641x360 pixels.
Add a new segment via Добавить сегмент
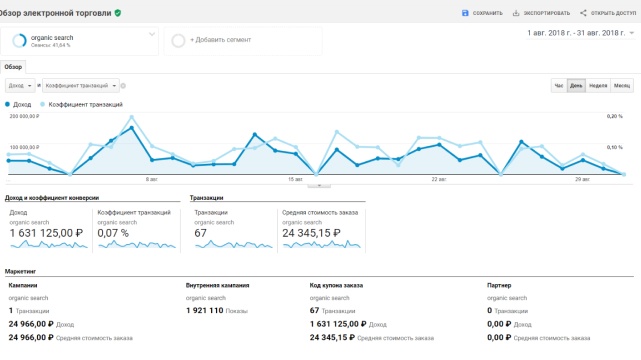[220, 40]
